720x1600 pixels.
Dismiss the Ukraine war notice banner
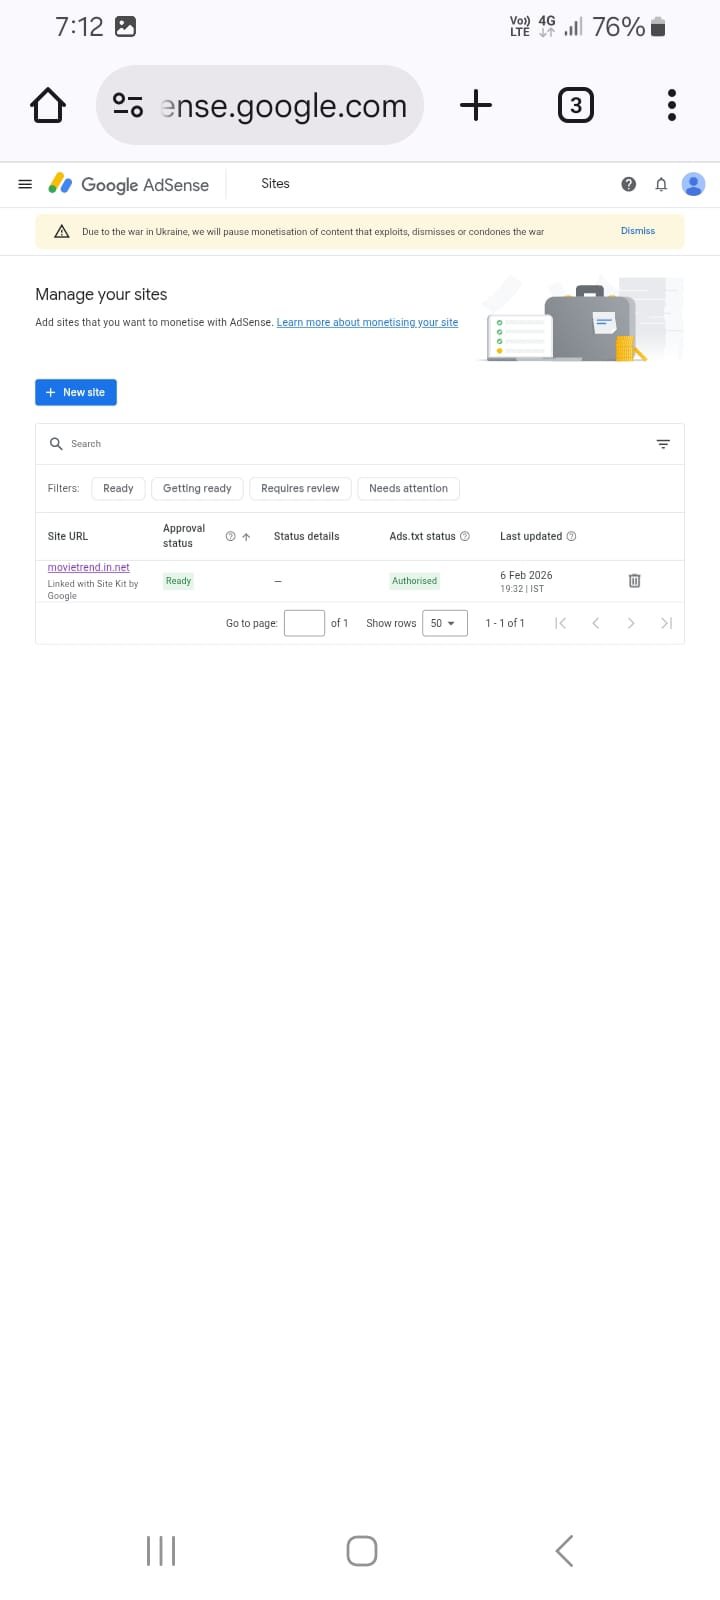(x=637, y=231)
